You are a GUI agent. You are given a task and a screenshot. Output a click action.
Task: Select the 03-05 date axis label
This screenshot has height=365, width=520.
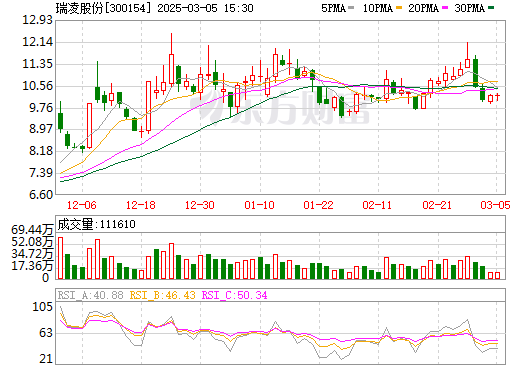[x=495, y=205]
